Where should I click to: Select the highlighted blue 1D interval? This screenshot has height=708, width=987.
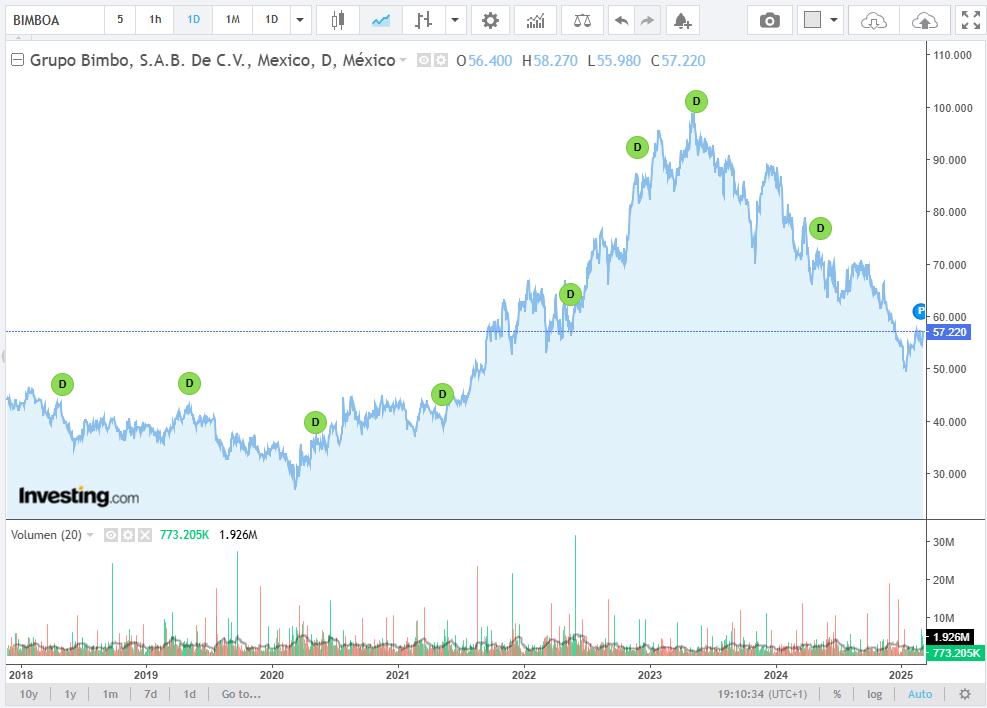coord(193,20)
